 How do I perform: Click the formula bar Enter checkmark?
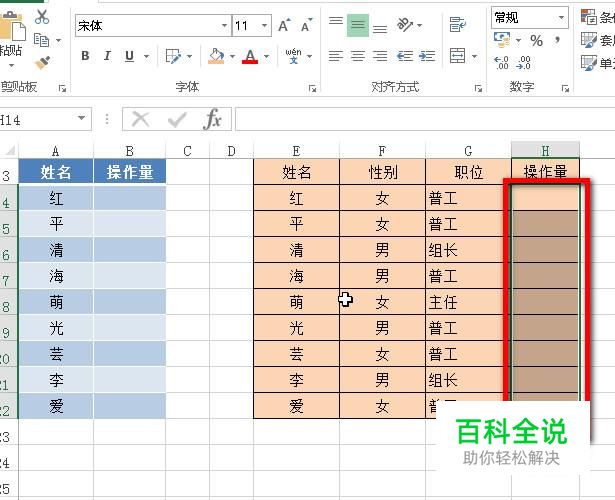177,119
